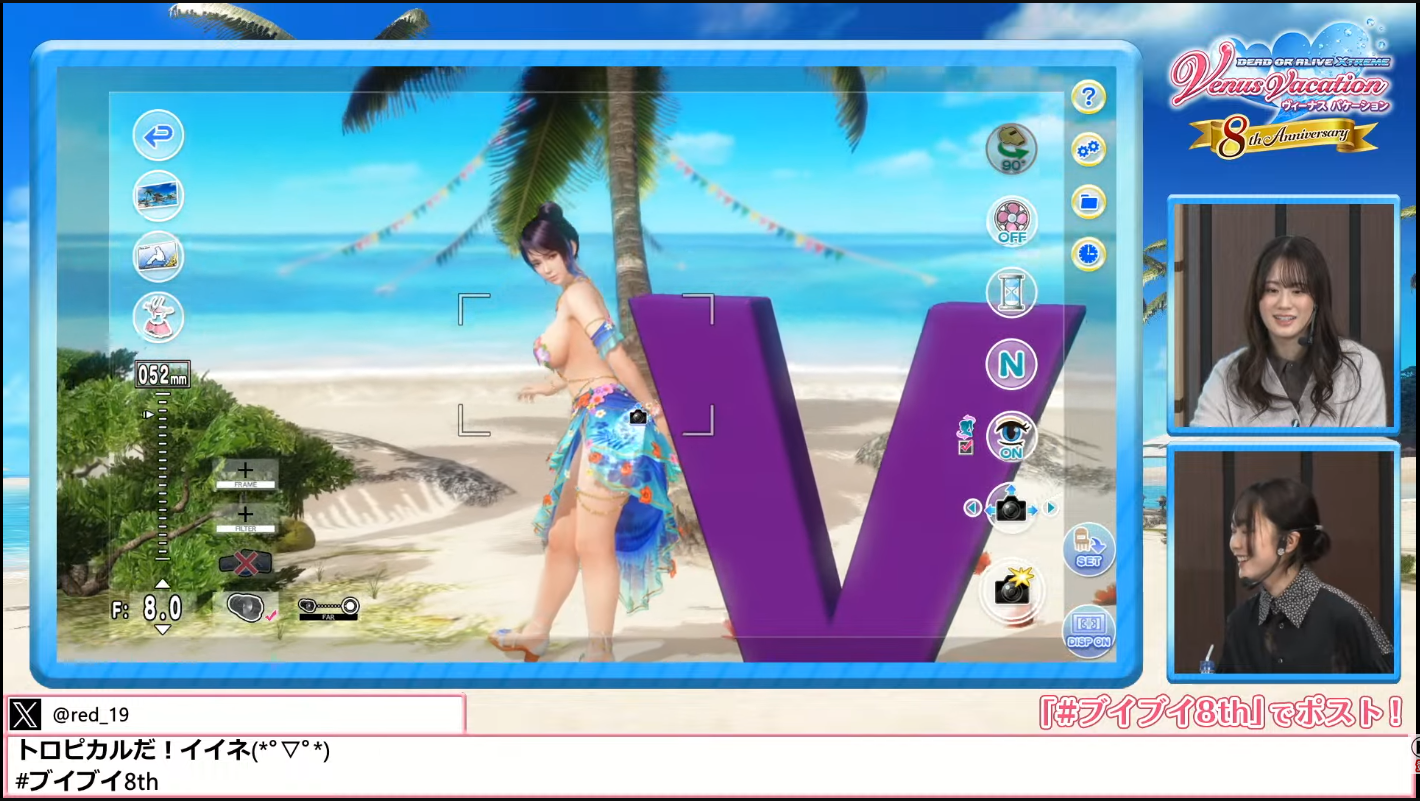Open the blue folder icon
1420x801 pixels.
click(1088, 202)
